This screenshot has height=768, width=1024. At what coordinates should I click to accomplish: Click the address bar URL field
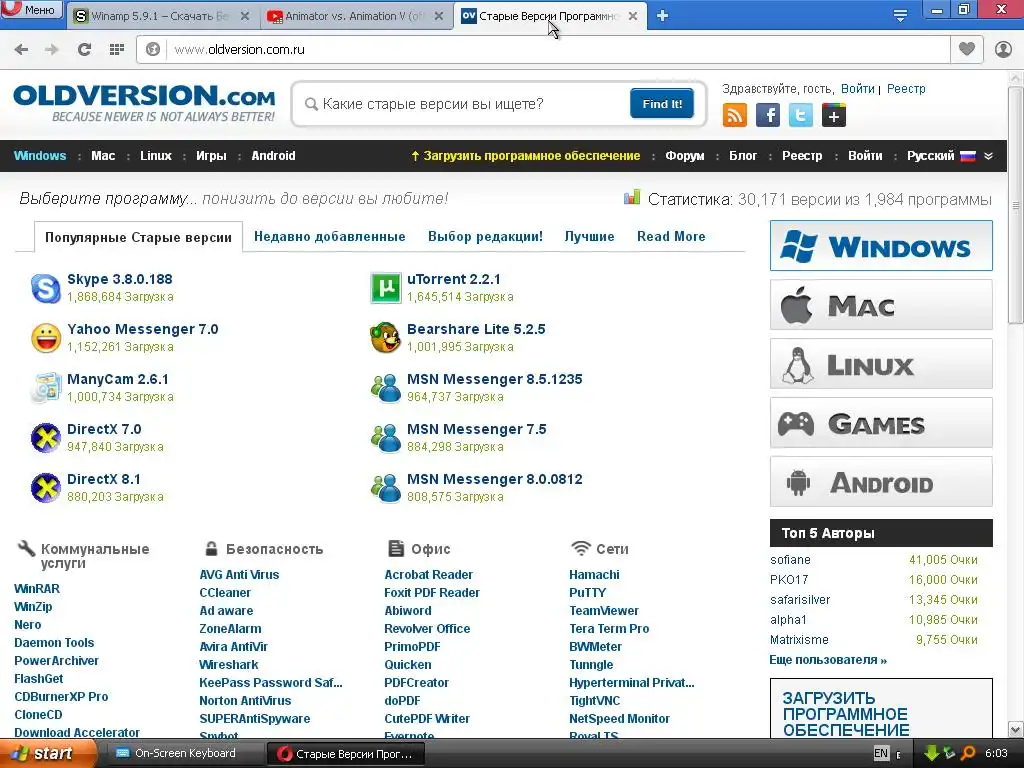click(x=558, y=50)
